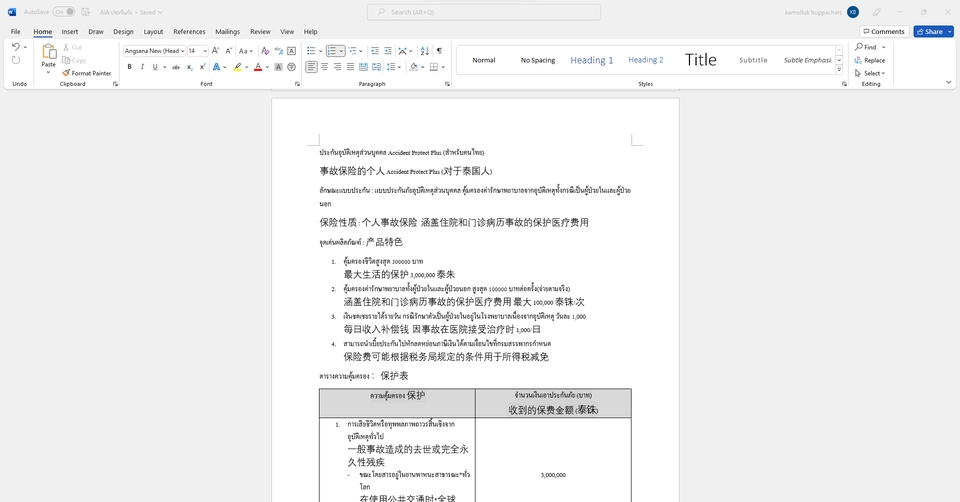960x502 pixels.
Task: Click the Comments button
Action: (884, 31)
